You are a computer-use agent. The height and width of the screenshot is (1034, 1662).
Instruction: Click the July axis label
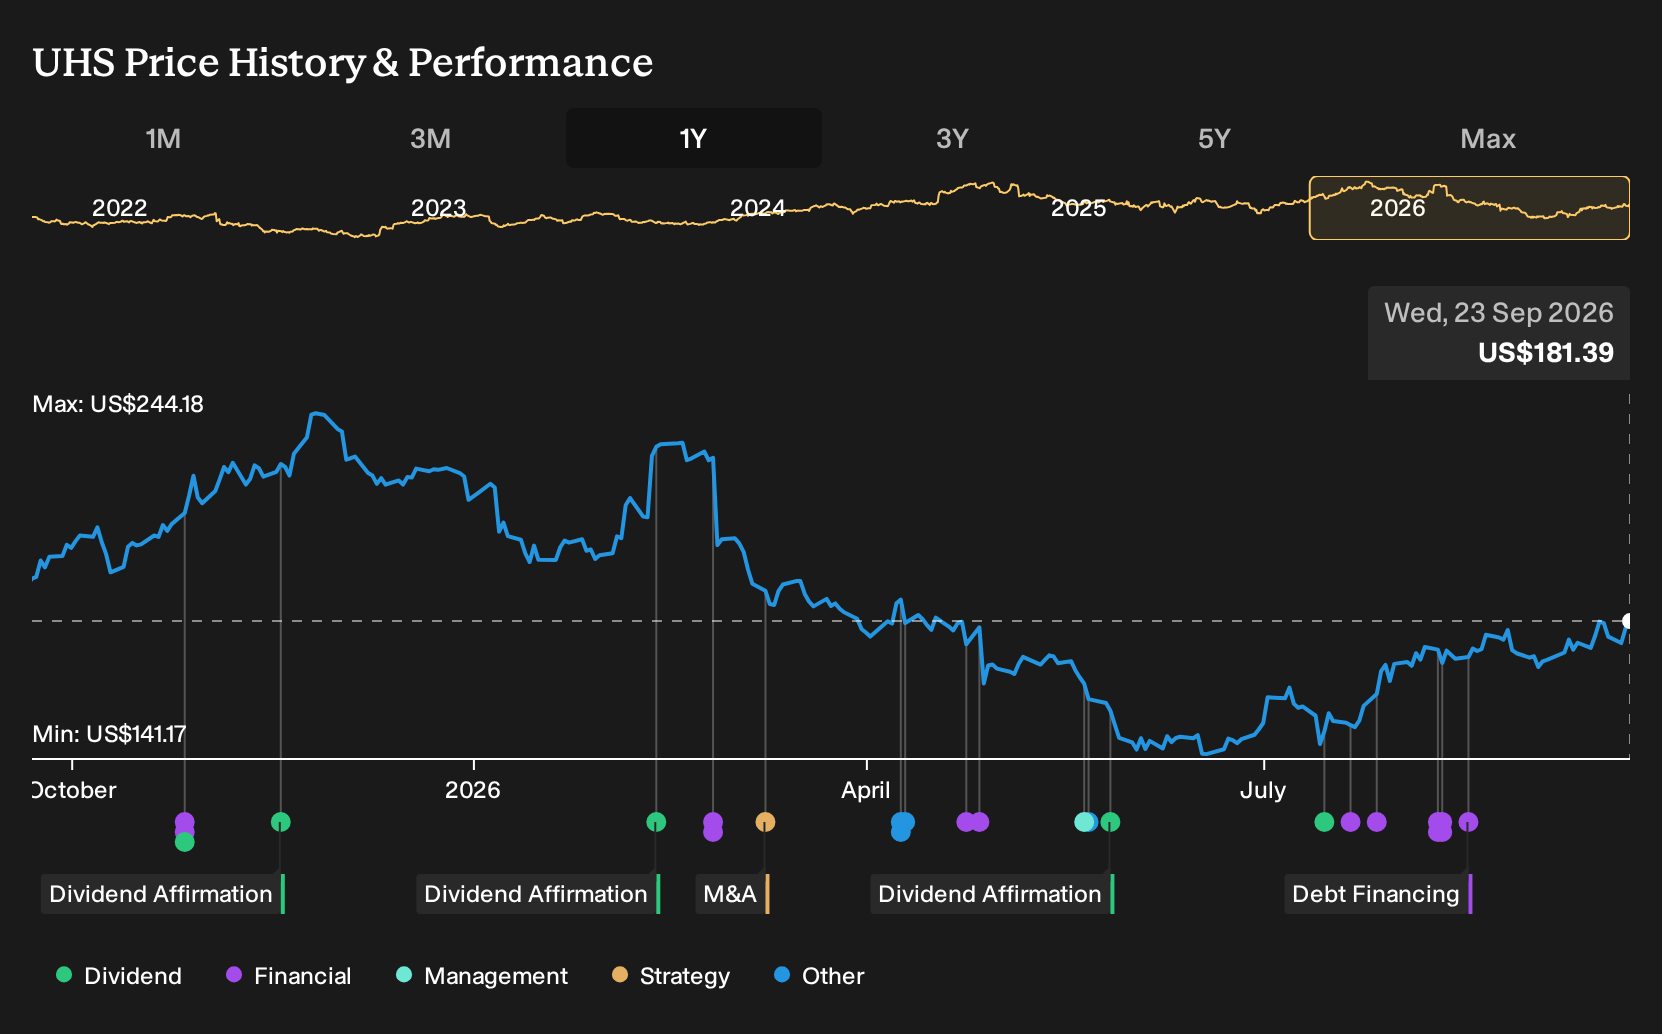pos(1263,790)
